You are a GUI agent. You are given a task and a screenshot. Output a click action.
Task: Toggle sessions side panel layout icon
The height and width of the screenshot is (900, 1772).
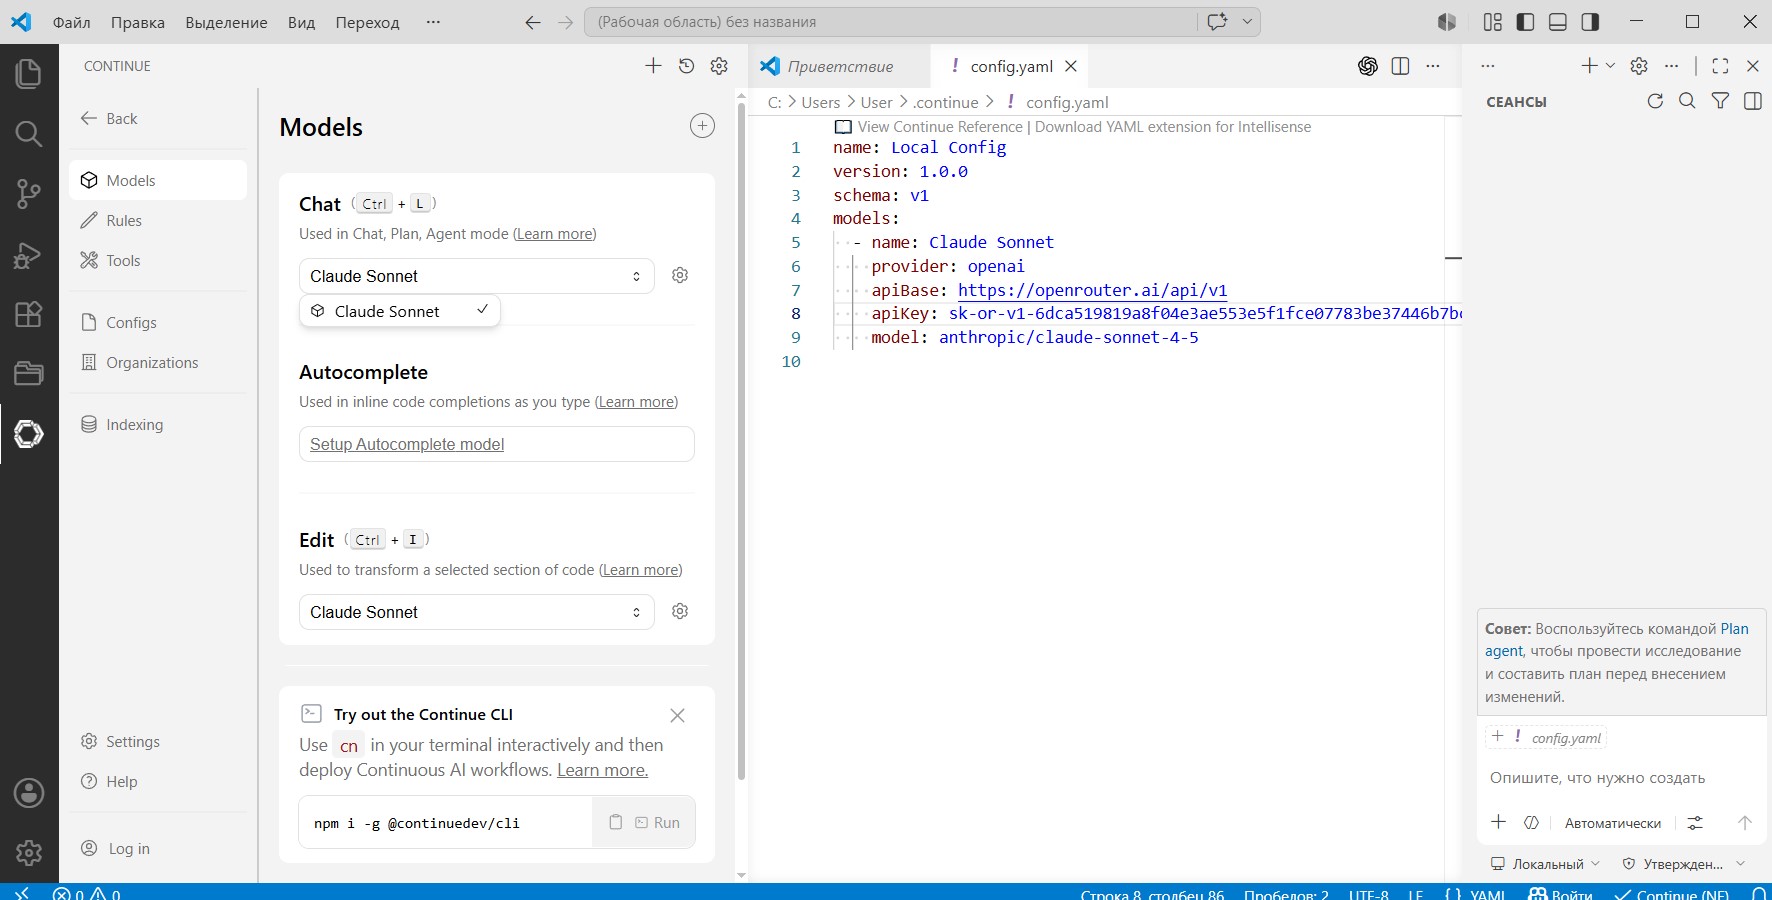[x=1752, y=101]
